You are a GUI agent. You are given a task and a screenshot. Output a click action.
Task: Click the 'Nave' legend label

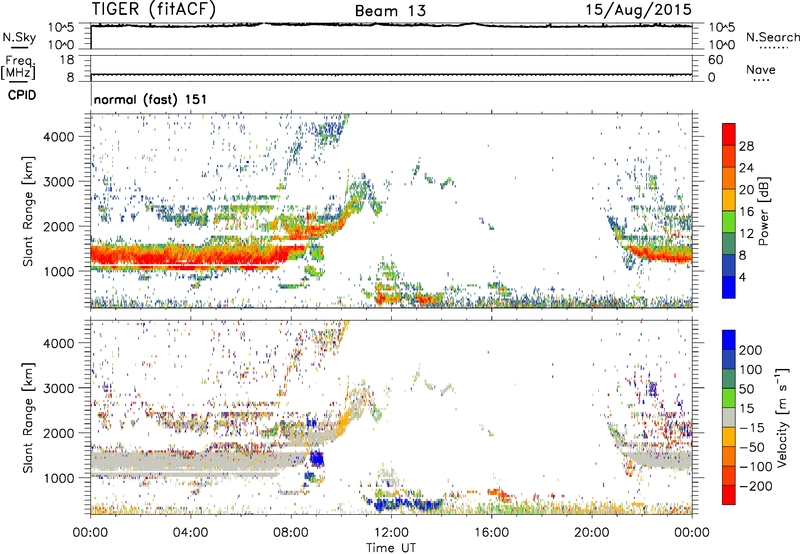(760, 69)
